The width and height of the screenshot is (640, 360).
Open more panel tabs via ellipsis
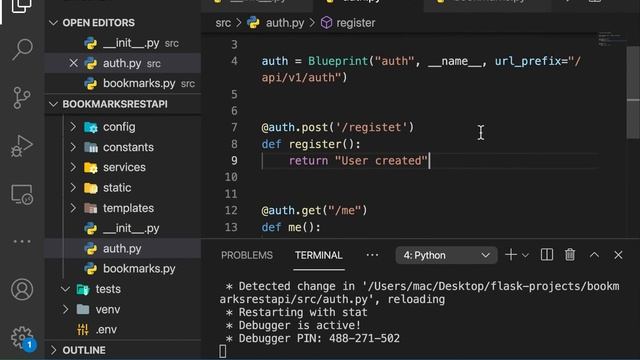(x=372, y=255)
